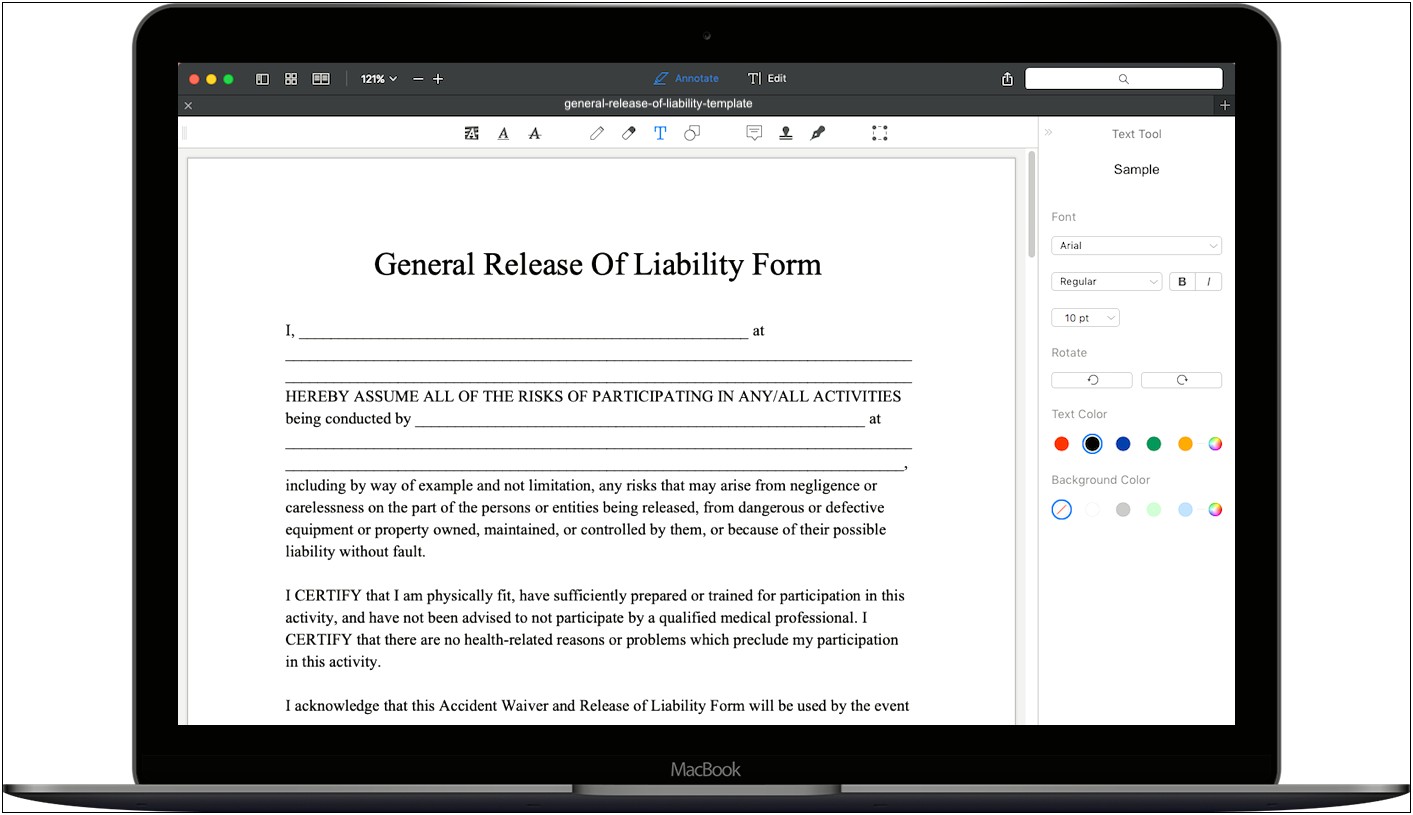
Task: Zoom out with the minus button
Action: point(418,79)
